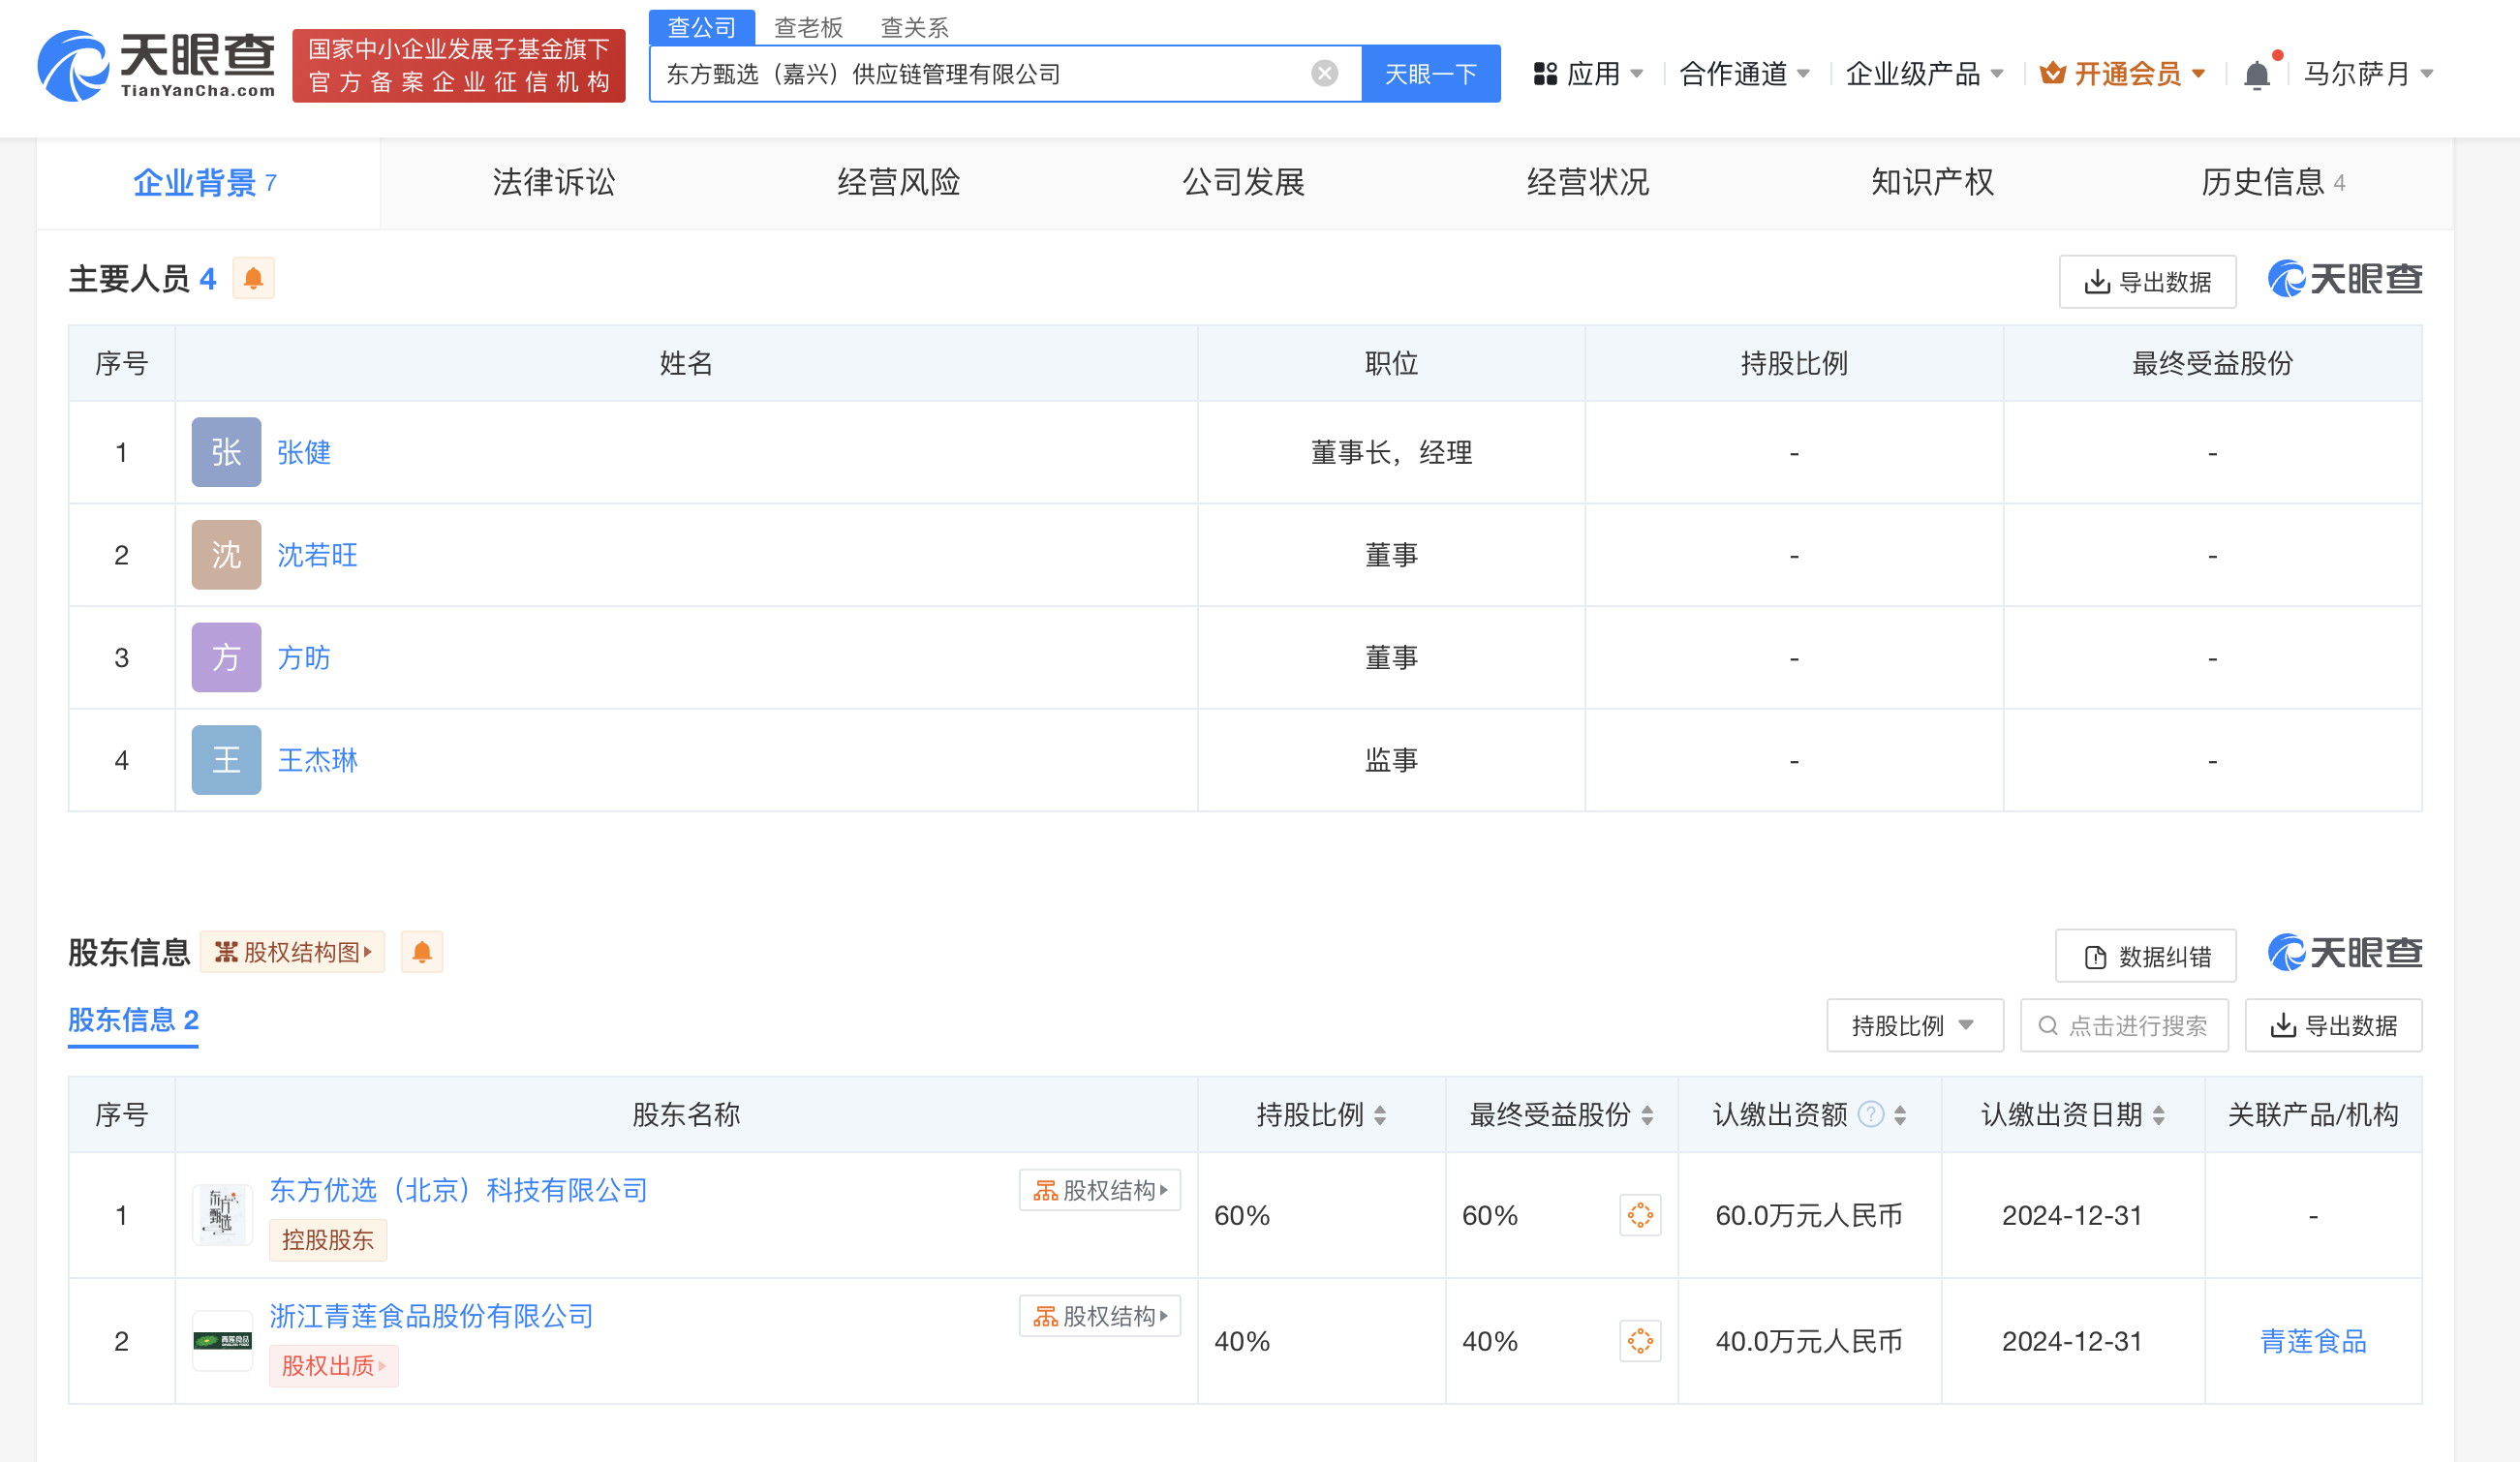Sort by 认缴出资日期 column arrows
The image size is (2520, 1462).
[x=2159, y=1115]
